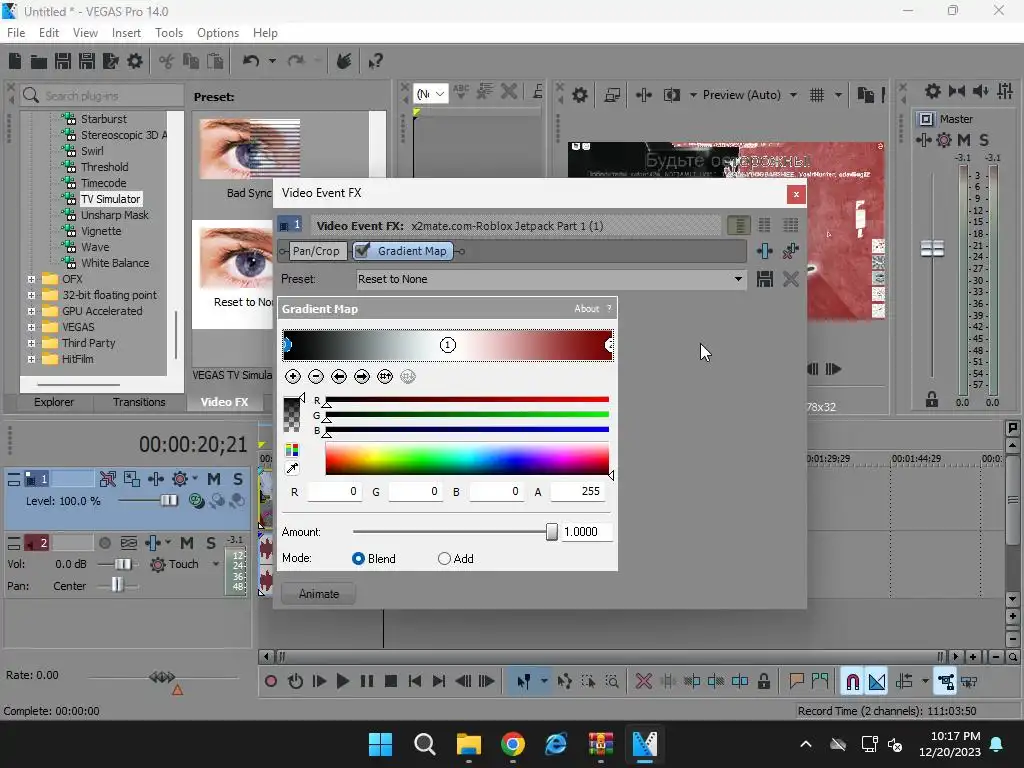
Task: Click the Stop button in transport bar
Action: (391, 681)
